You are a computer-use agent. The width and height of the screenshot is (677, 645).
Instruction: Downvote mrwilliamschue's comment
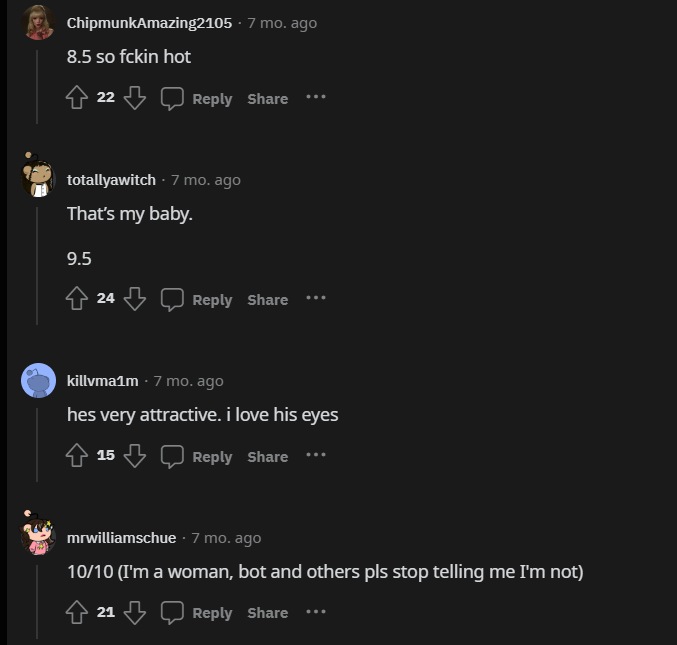(136, 612)
